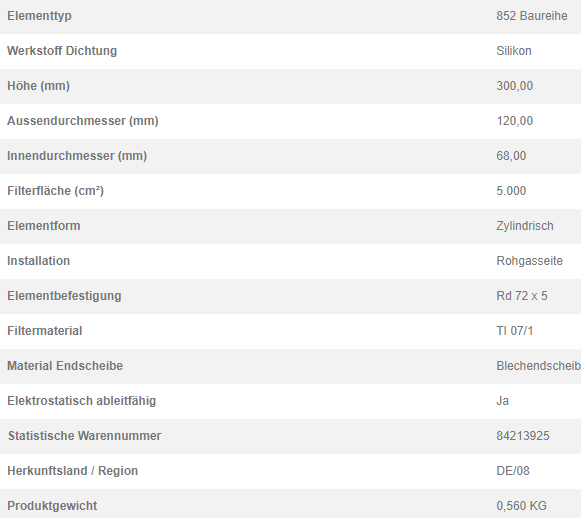The height and width of the screenshot is (518, 581).
Task: Click the Werkstoff Dichtung label
Action: (x=62, y=51)
